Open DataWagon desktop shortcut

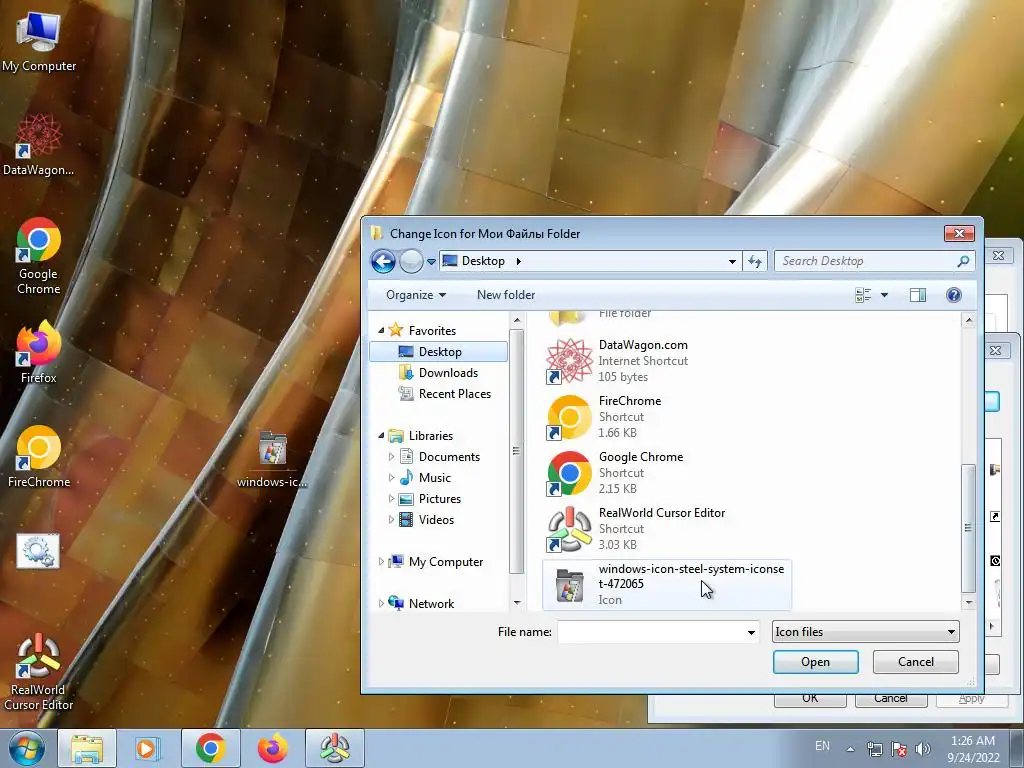(x=39, y=145)
